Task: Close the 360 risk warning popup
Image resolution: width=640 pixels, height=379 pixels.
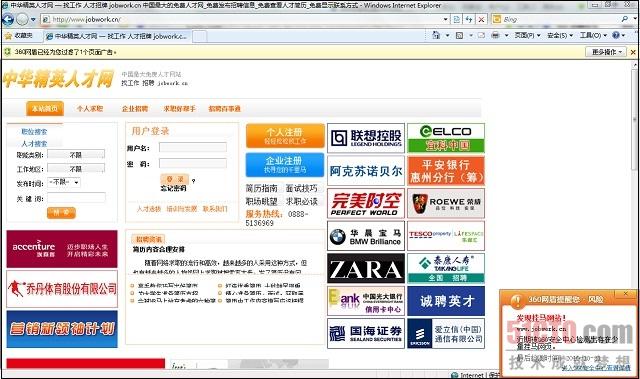Action: [626, 293]
